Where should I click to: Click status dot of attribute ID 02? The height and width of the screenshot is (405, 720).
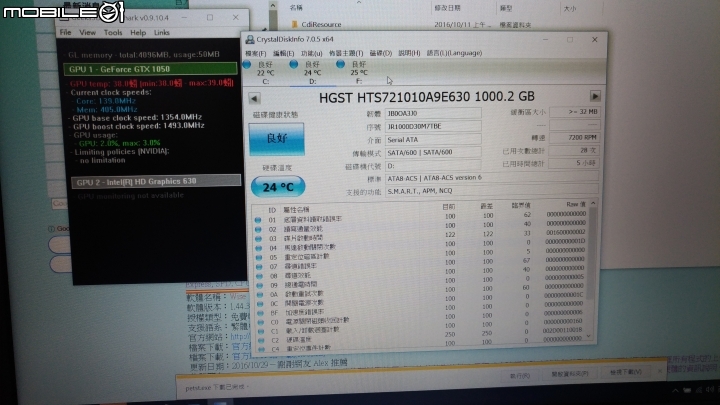tap(258, 229)
